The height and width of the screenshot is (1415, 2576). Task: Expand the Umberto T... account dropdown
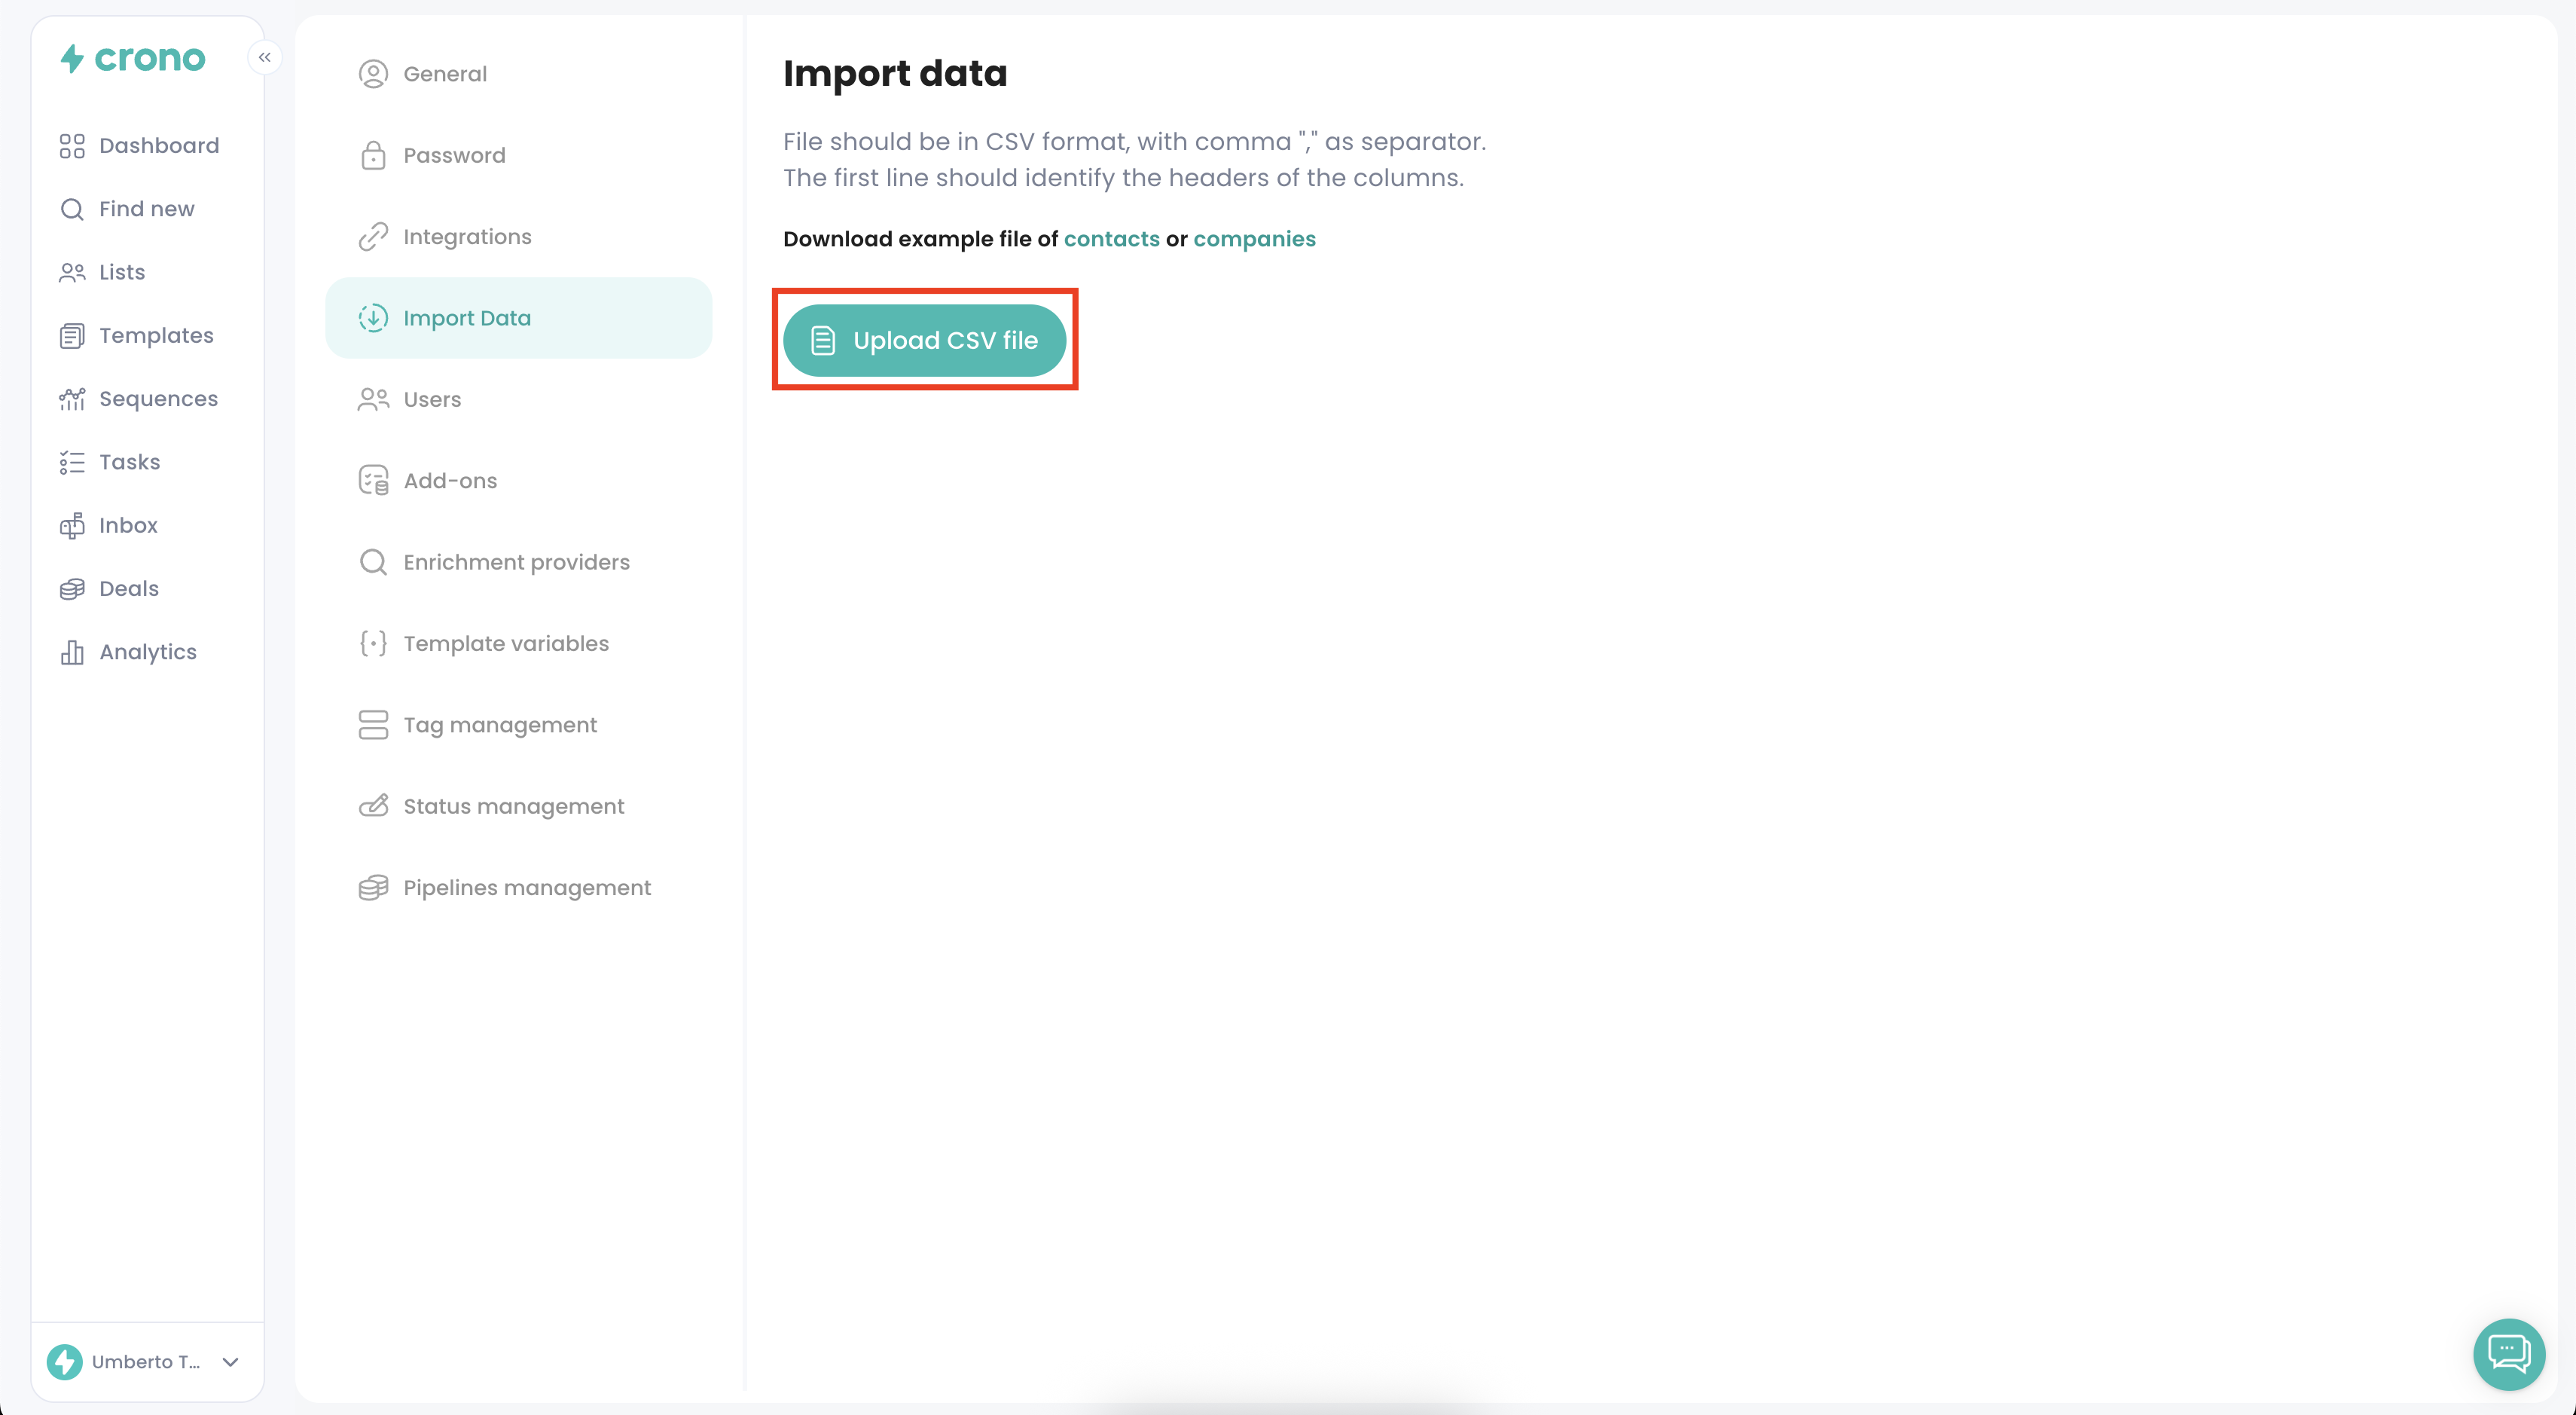231,1362
